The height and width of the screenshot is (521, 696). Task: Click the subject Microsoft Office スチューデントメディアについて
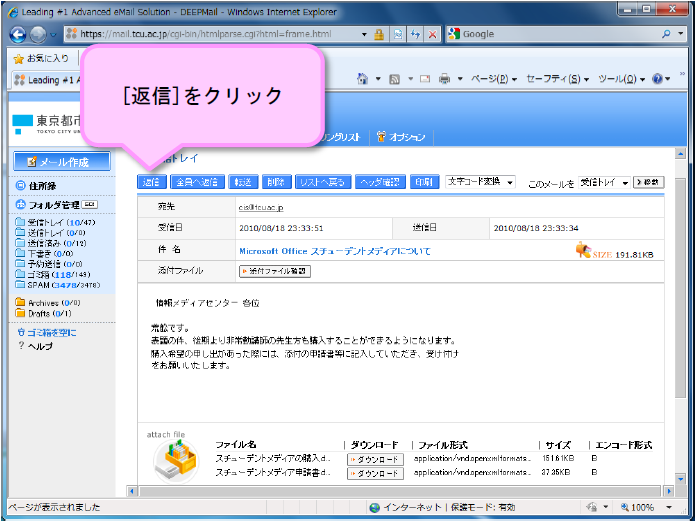[335, 251]
